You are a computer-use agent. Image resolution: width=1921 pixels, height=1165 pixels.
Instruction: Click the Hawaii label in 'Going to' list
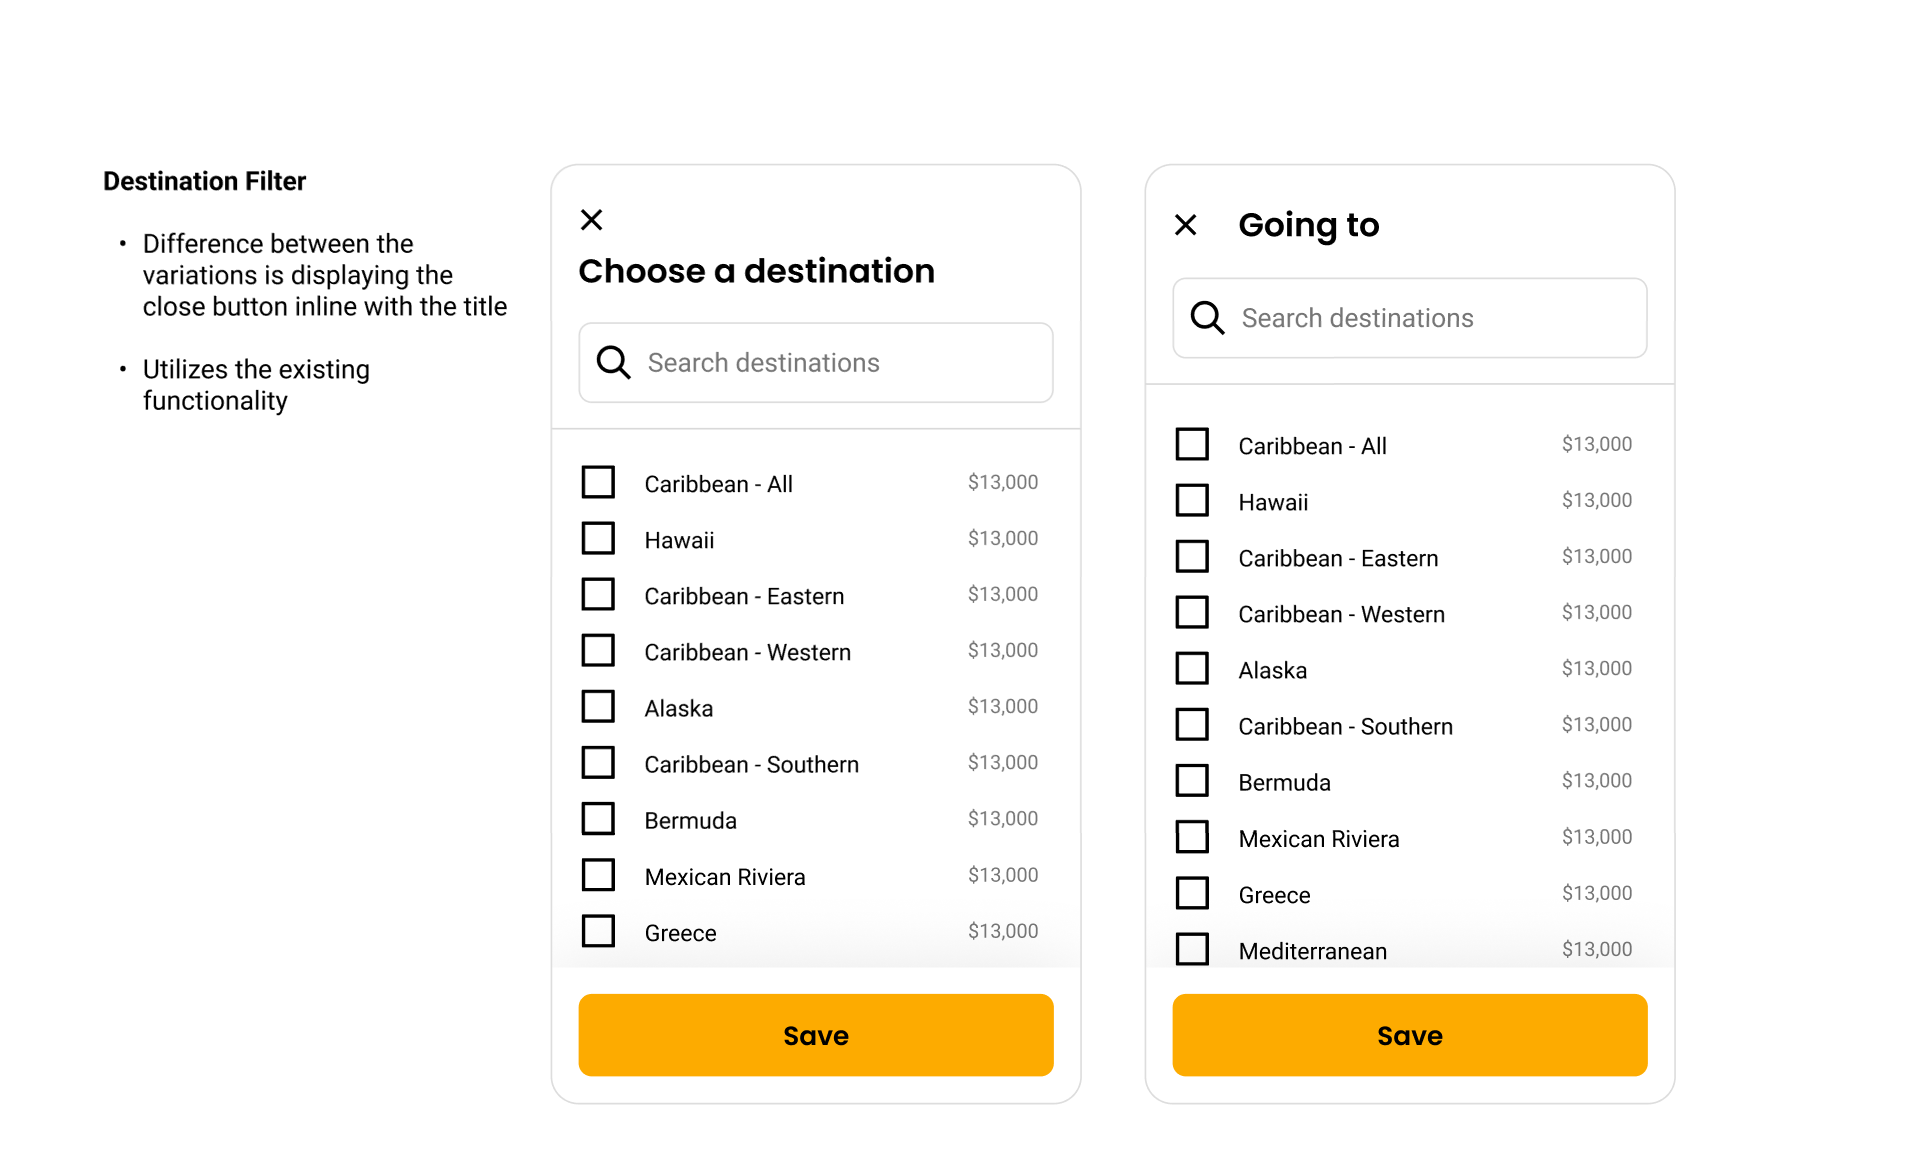[x=1273, y=502]
